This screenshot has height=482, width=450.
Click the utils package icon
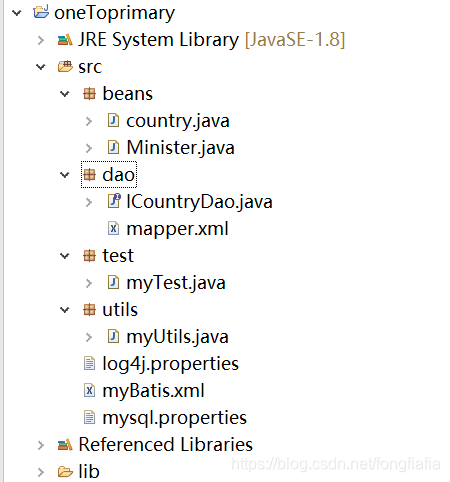point(89,310)
